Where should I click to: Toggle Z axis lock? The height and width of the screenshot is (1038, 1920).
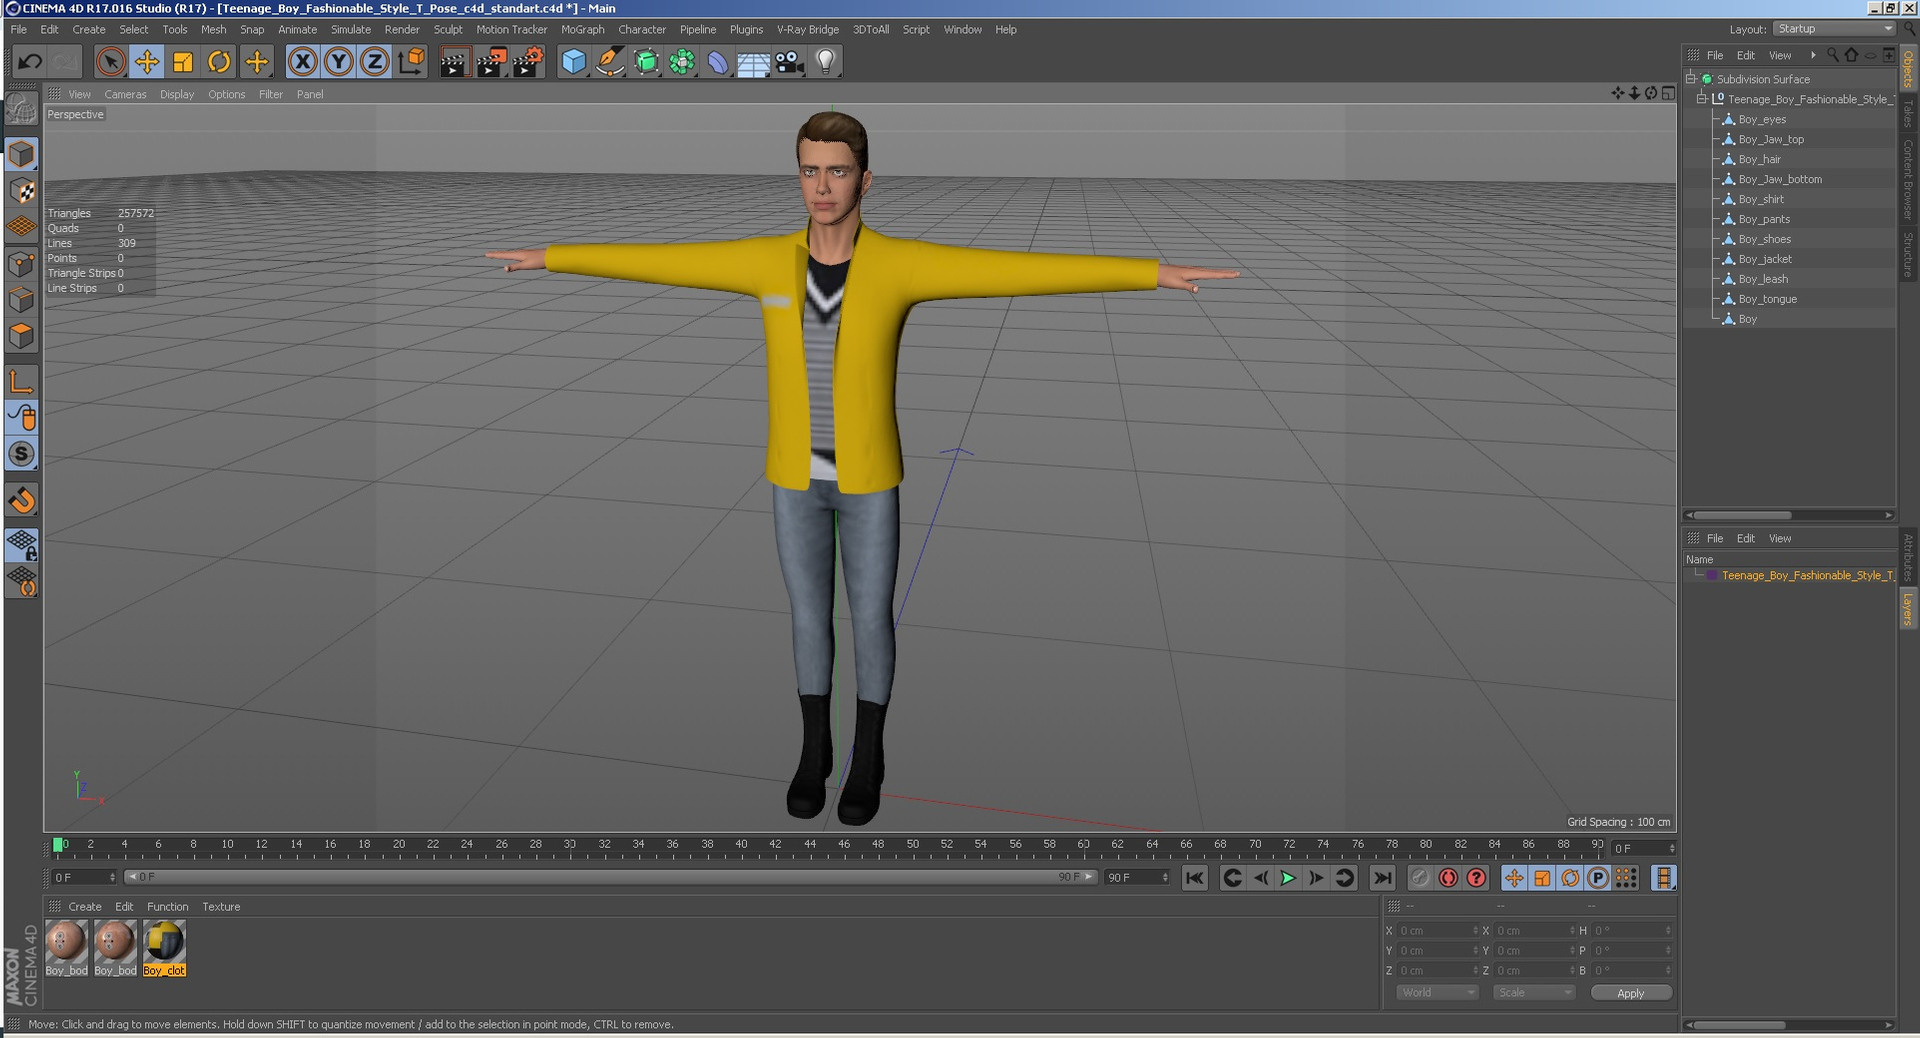tap(374, 62)
